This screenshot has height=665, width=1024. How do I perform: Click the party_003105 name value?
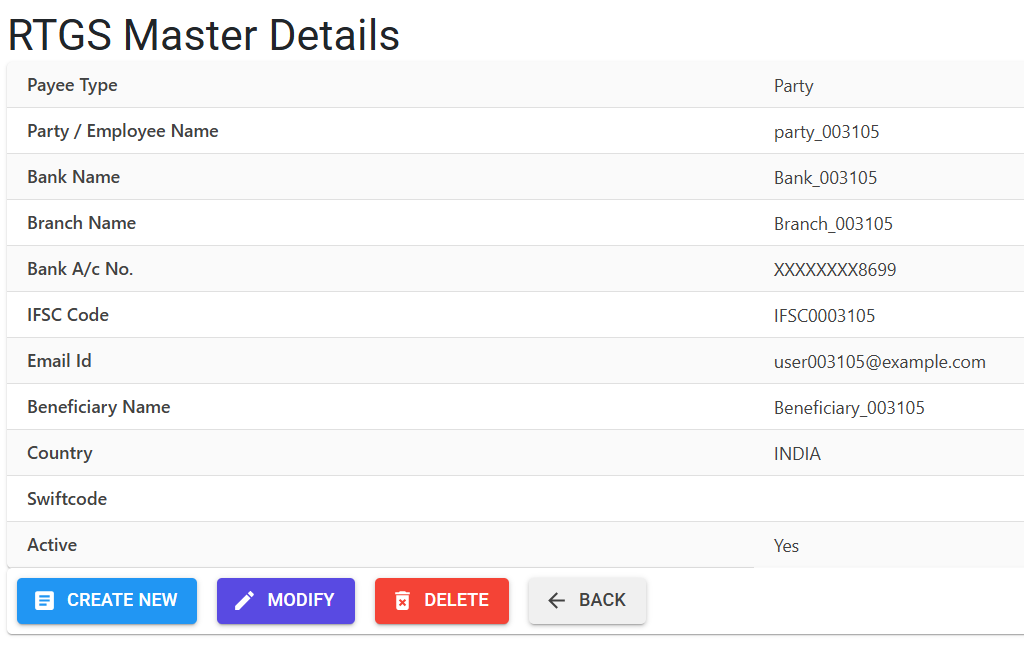point(826,132)
